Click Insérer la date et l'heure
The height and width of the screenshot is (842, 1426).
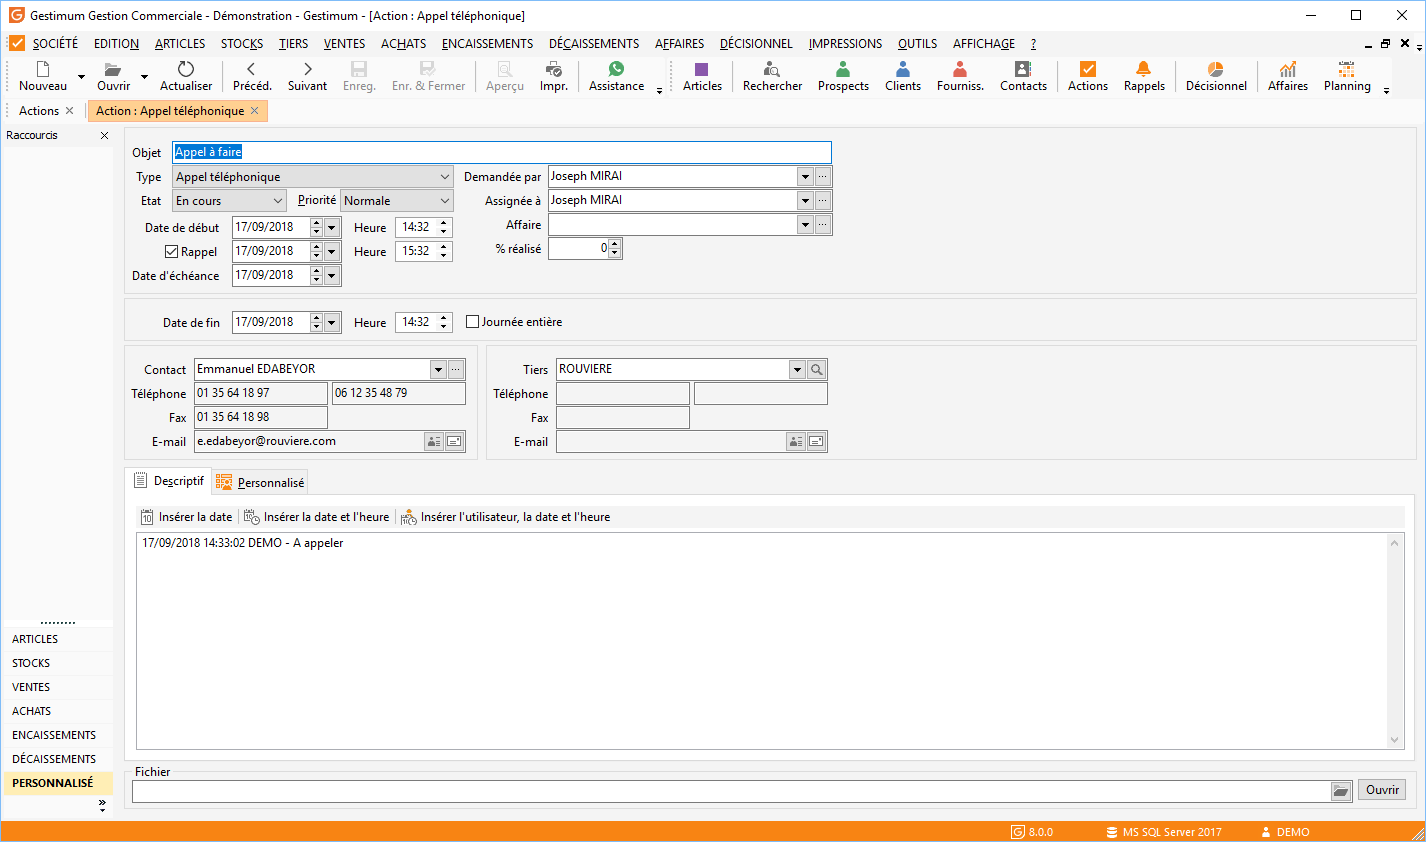point(317,517)
